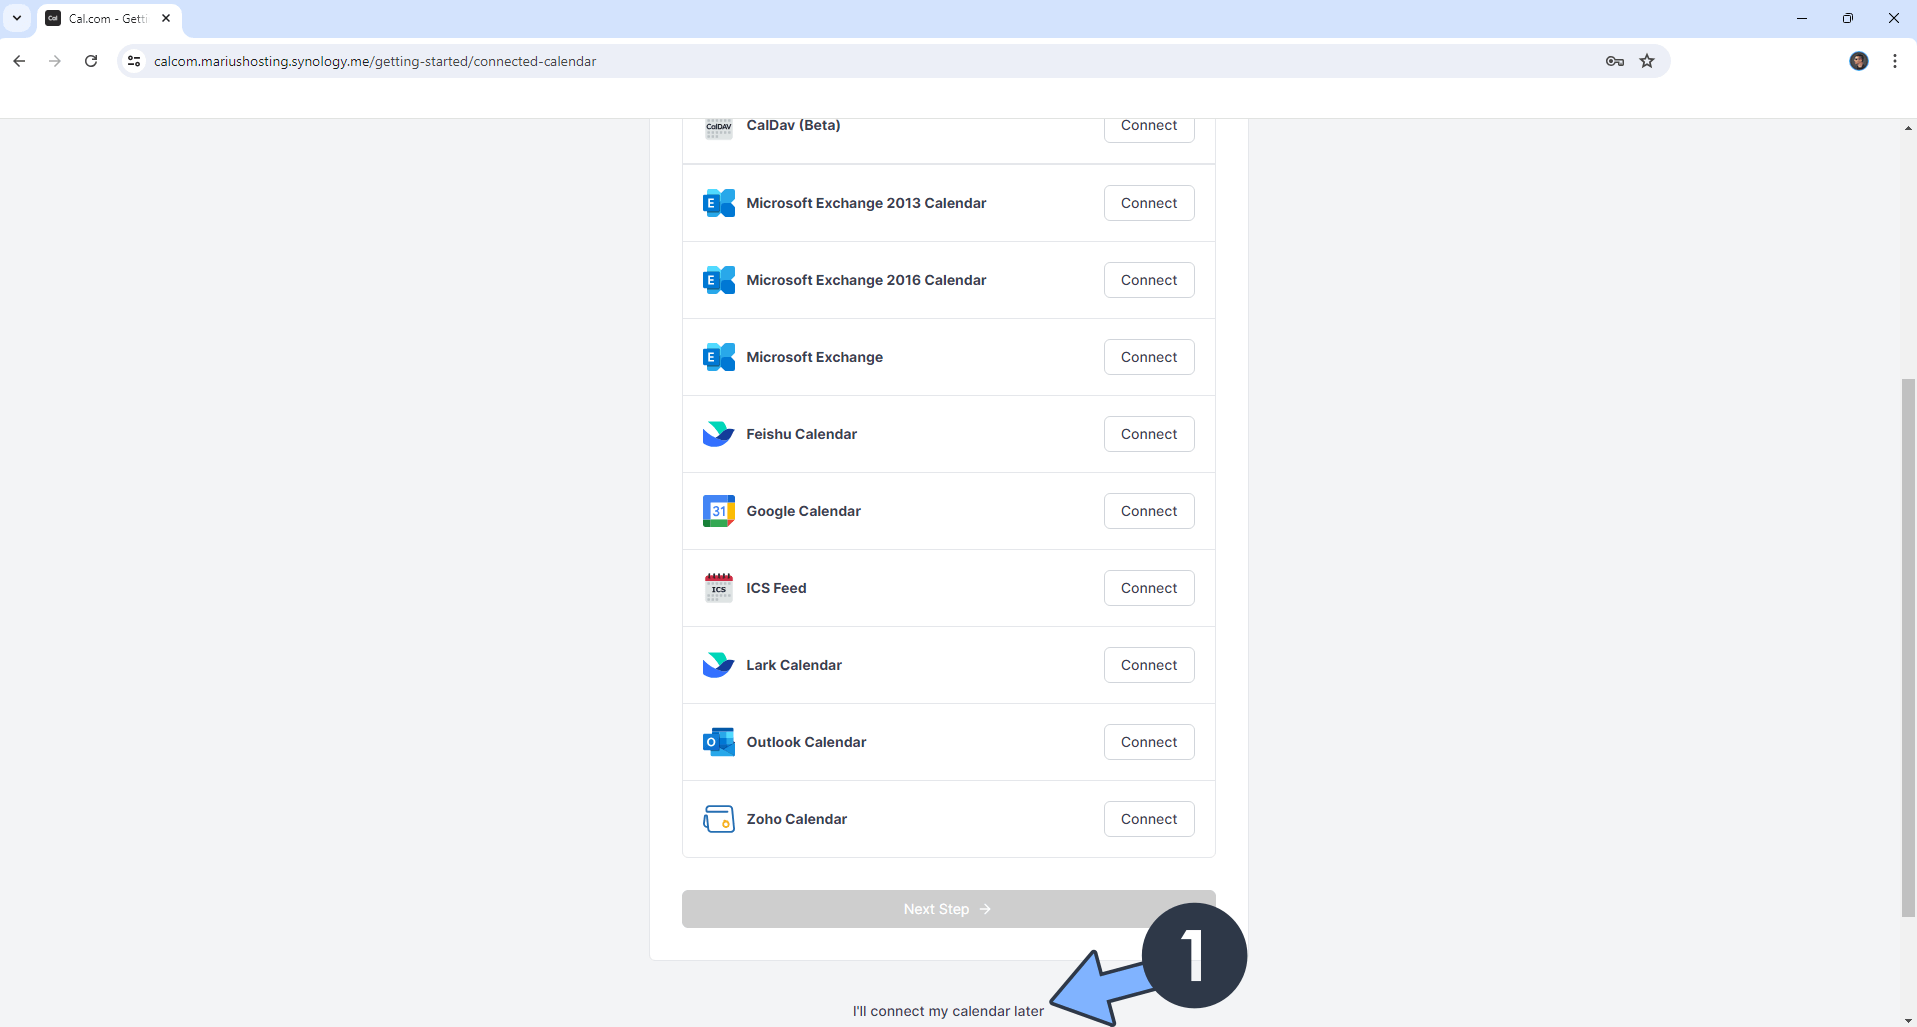Connect CalDav (Beta)

click(x=1149, y=128)
